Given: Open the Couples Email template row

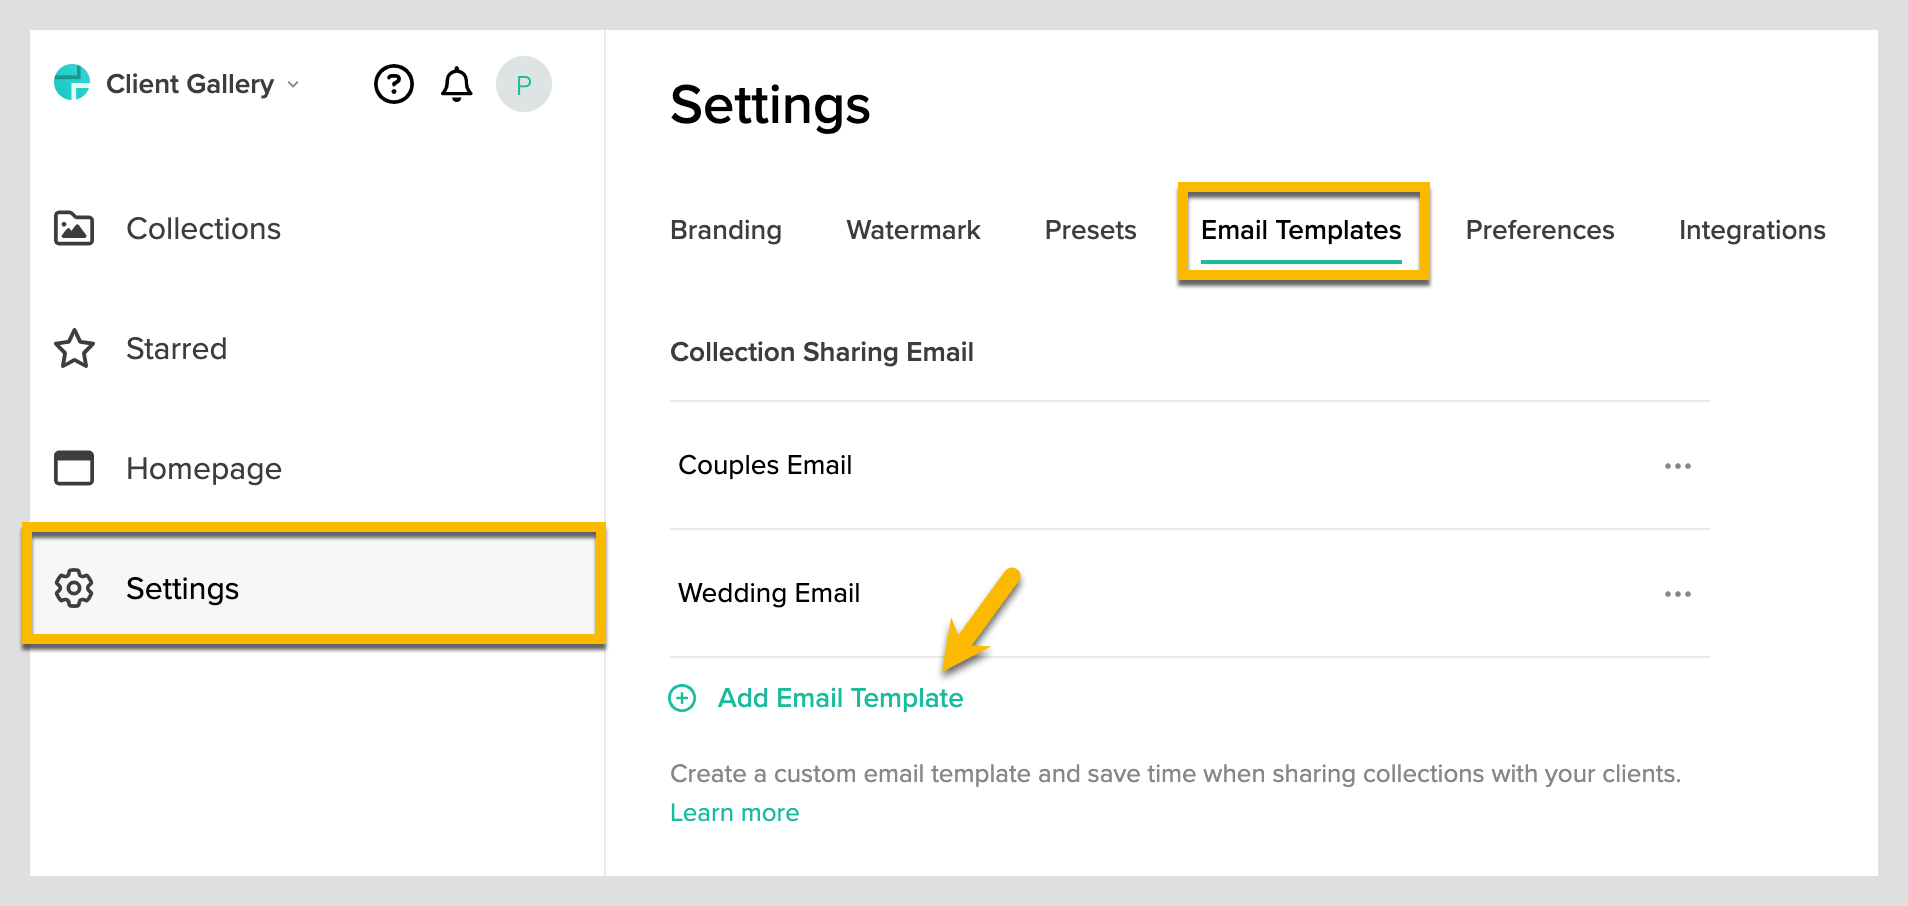Looking at the screenshot, I should [765, 465].
